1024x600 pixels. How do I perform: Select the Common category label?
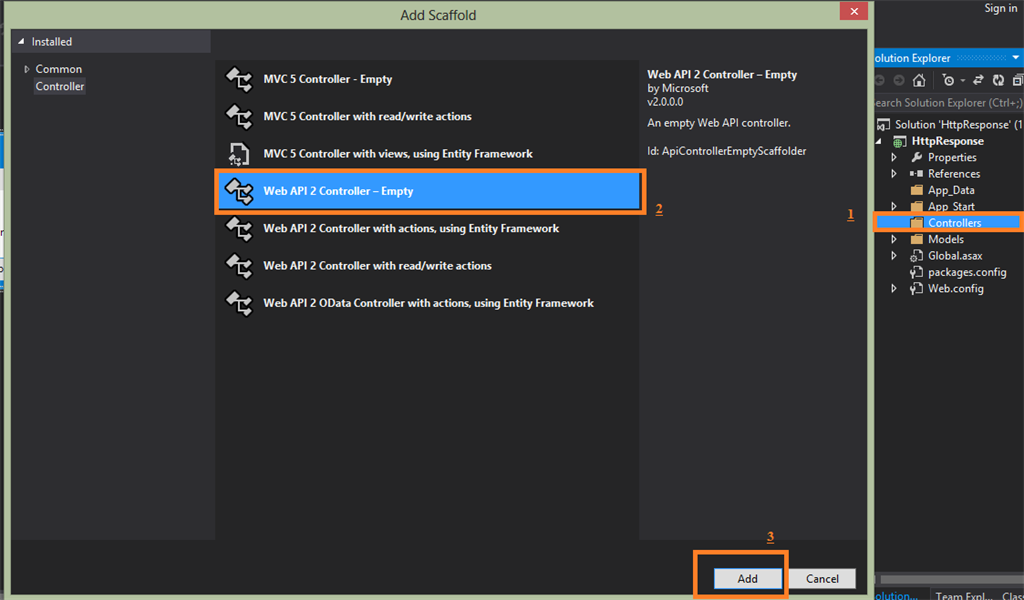59,69
